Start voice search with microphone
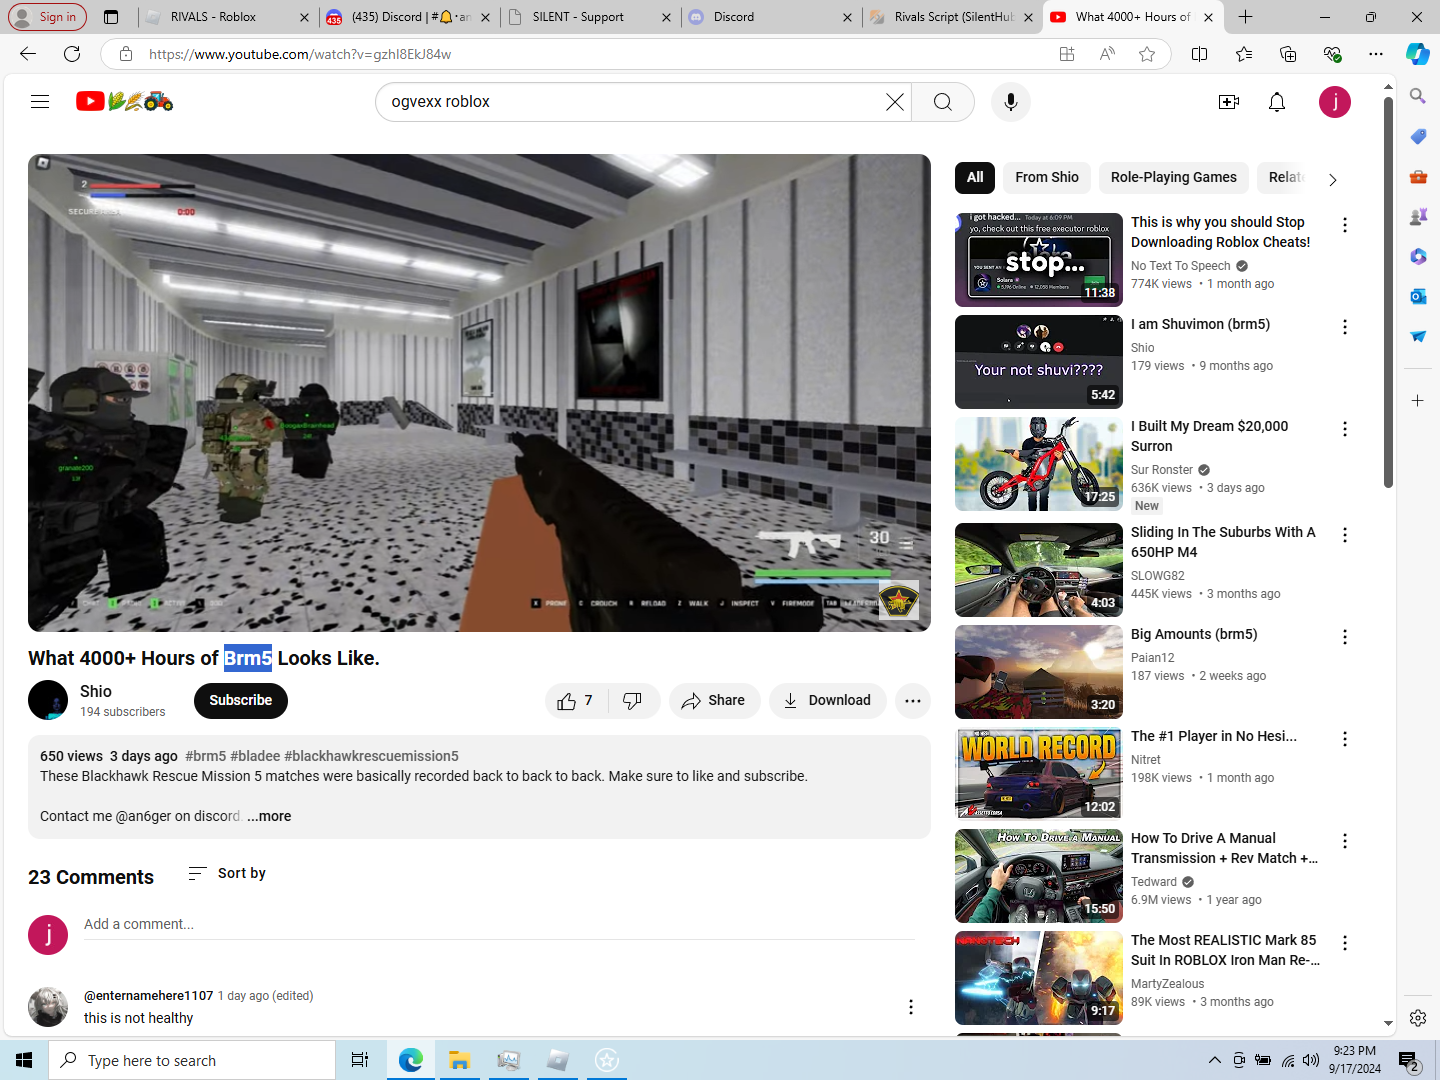The image size is (1440, 1080). (1011, 102)
